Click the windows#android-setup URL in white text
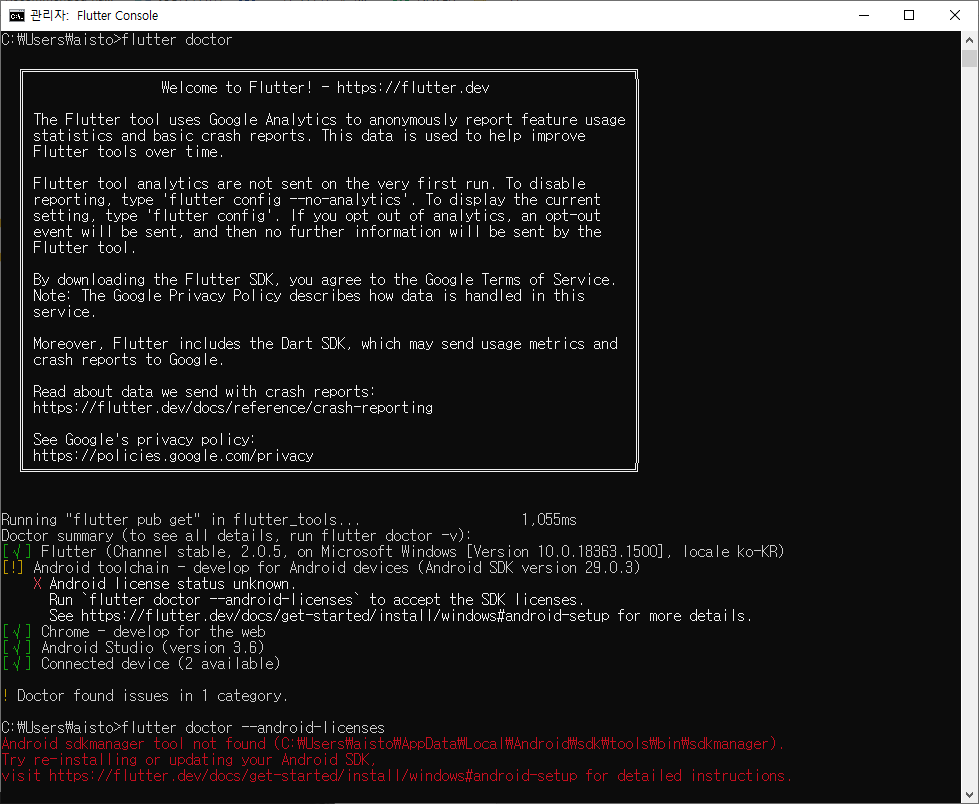This screenshot has height=804, width=979. pos(345,615)
